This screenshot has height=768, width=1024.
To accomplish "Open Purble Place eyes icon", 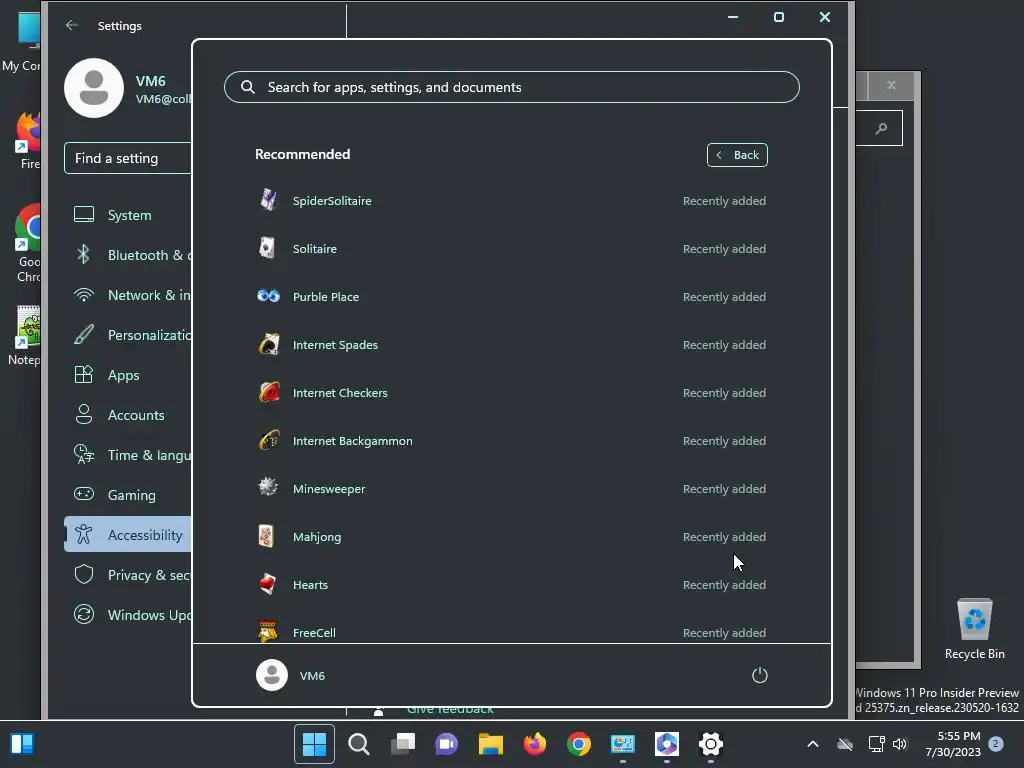I will click(x=268, y=296).
